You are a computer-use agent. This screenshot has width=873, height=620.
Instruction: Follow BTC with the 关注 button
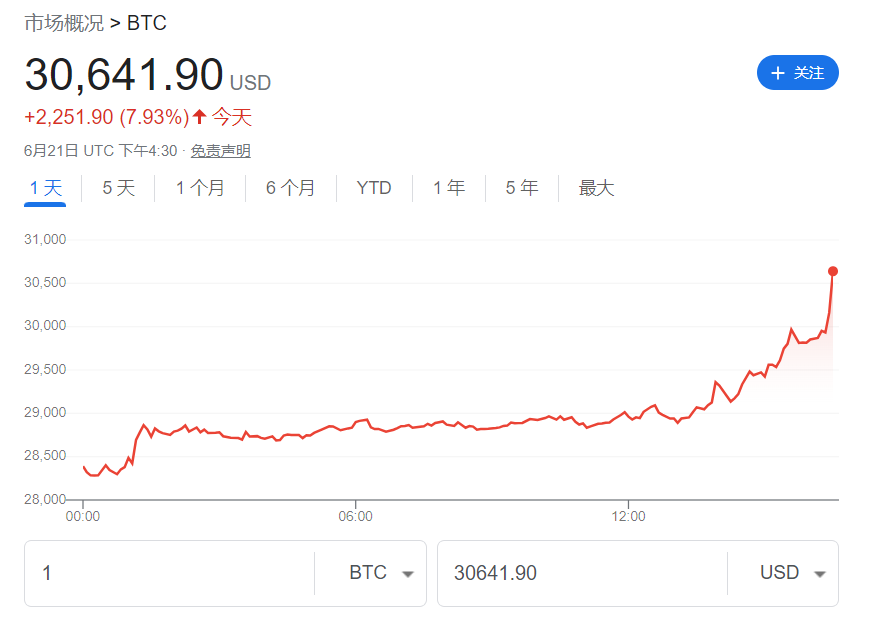(797, 73)
